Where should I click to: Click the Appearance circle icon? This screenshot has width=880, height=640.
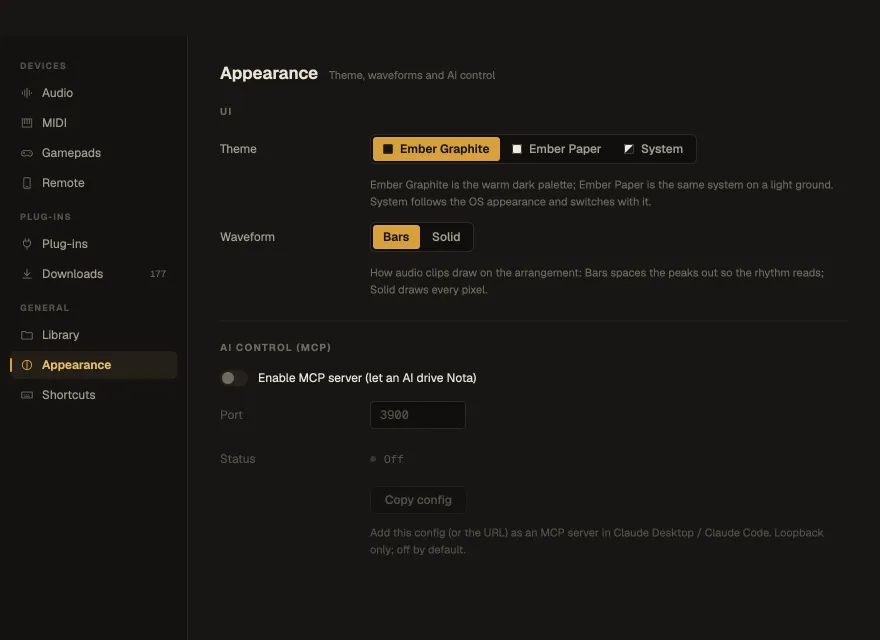26,365
